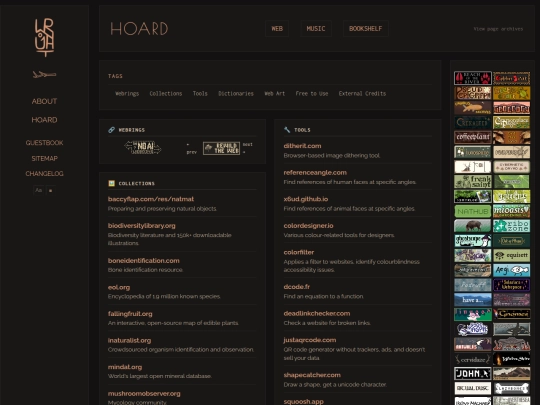This screenshot has width=540, height=405.
Task: Switch to the BOOKSHELF tab
Action: [365, 29]
